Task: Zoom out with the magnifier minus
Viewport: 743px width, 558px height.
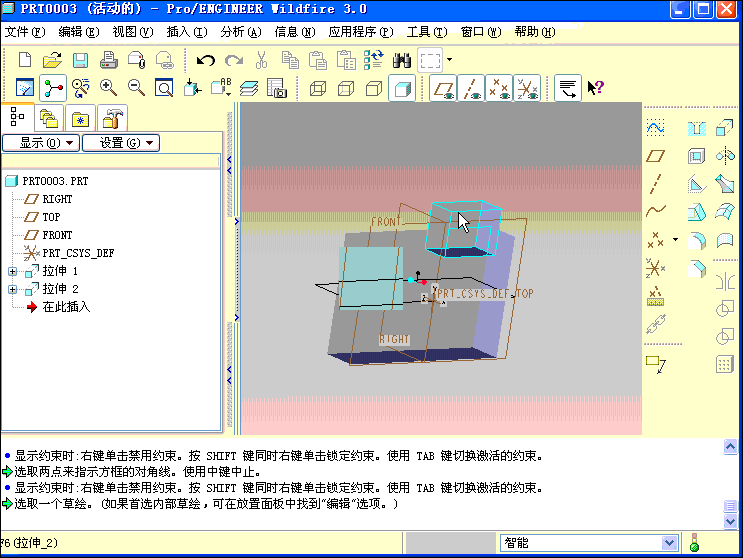Action: coord(136,88)
